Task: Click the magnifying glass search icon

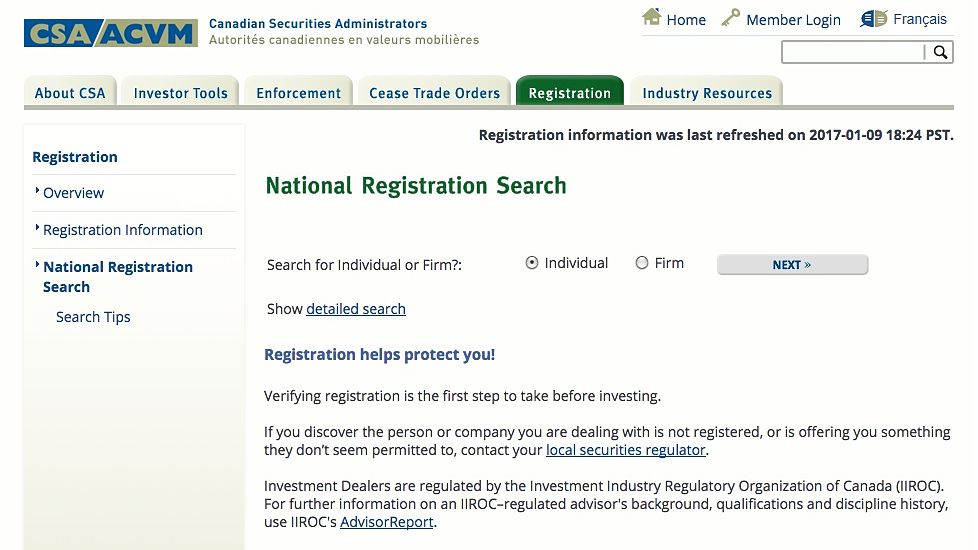Action: [x=940, y=52]
